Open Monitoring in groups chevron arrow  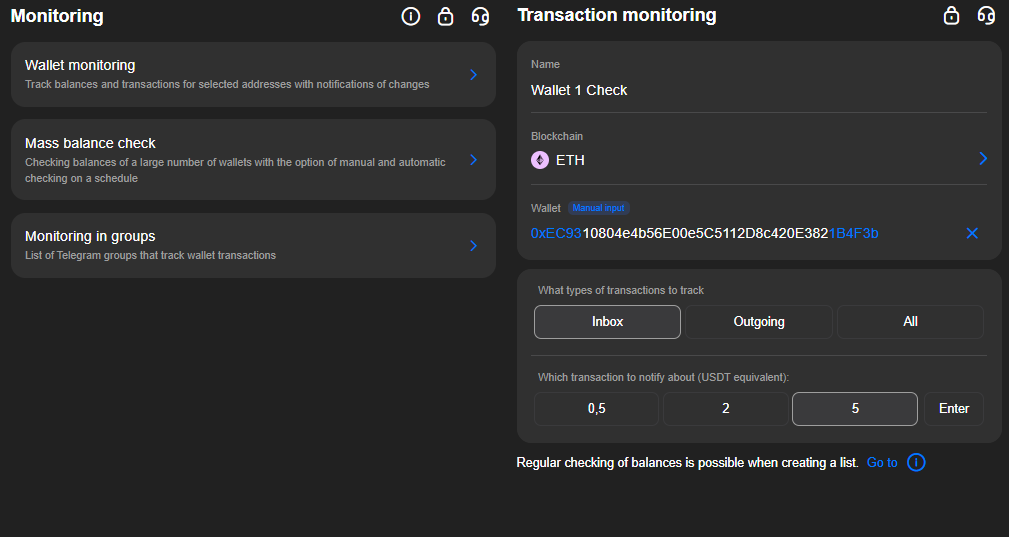click(474, 246)
